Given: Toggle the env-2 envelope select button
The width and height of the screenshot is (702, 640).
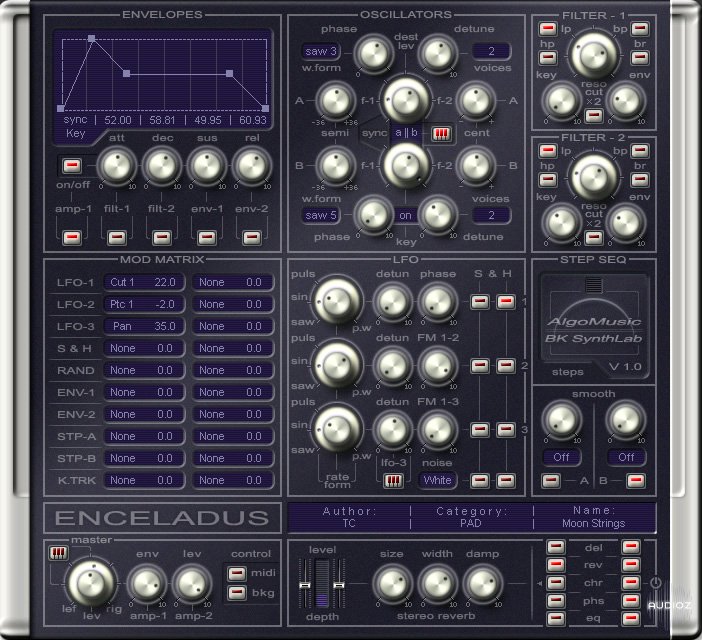Looking at the screenshot, I should [252, 237].
